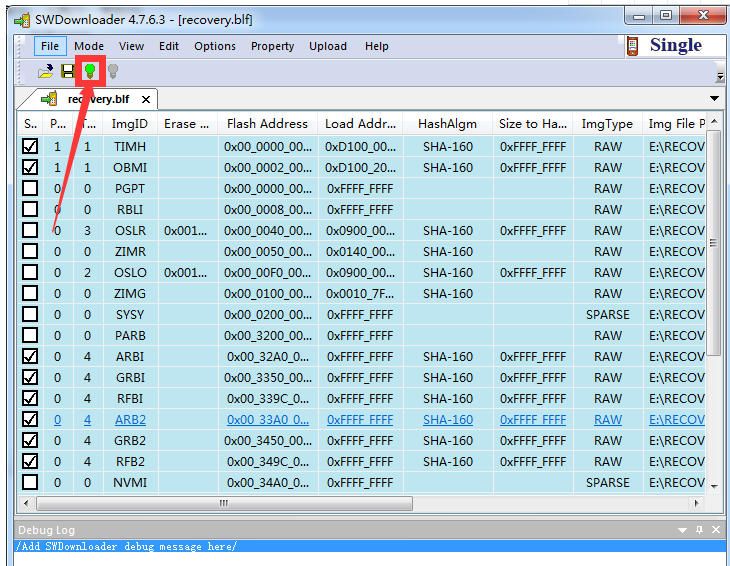Click the scroll up arrow
Viewport: 730px width, 566px height.
click(714, 121)
